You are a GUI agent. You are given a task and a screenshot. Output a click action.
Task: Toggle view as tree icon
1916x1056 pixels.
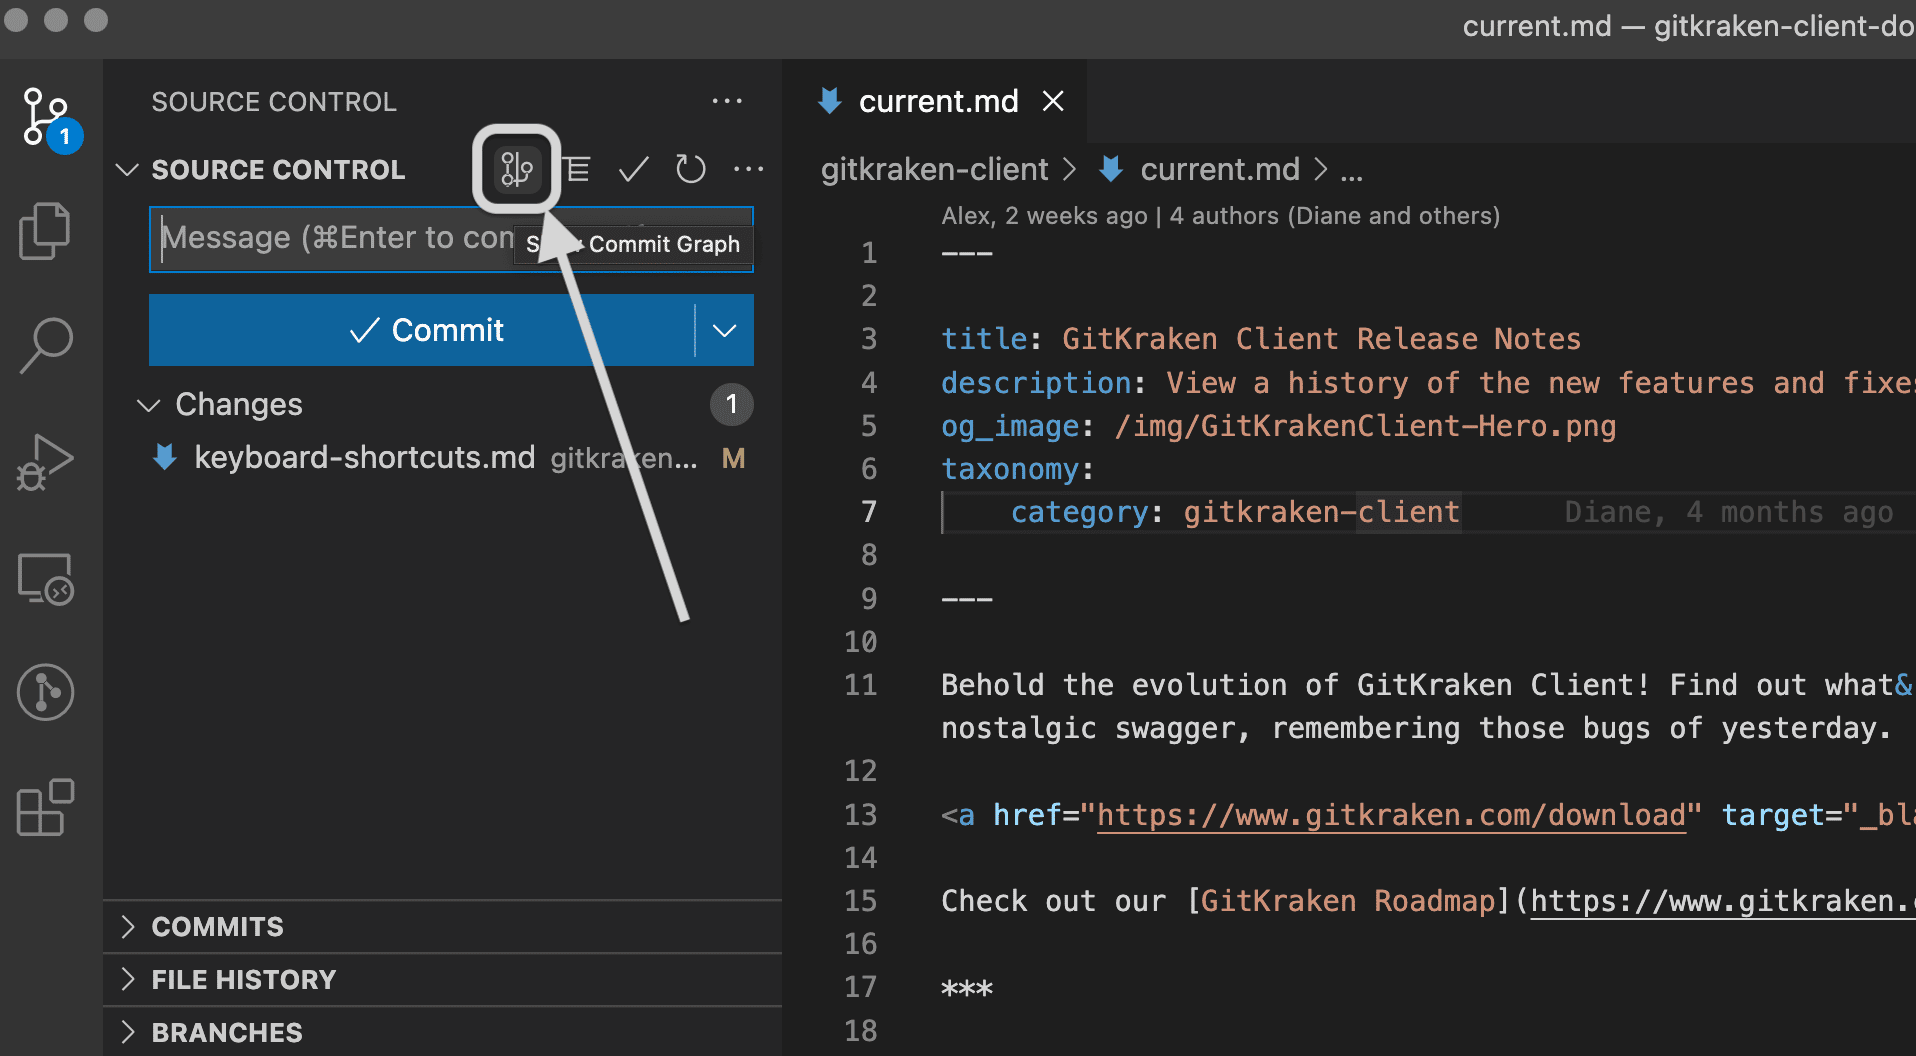point(577,169)
